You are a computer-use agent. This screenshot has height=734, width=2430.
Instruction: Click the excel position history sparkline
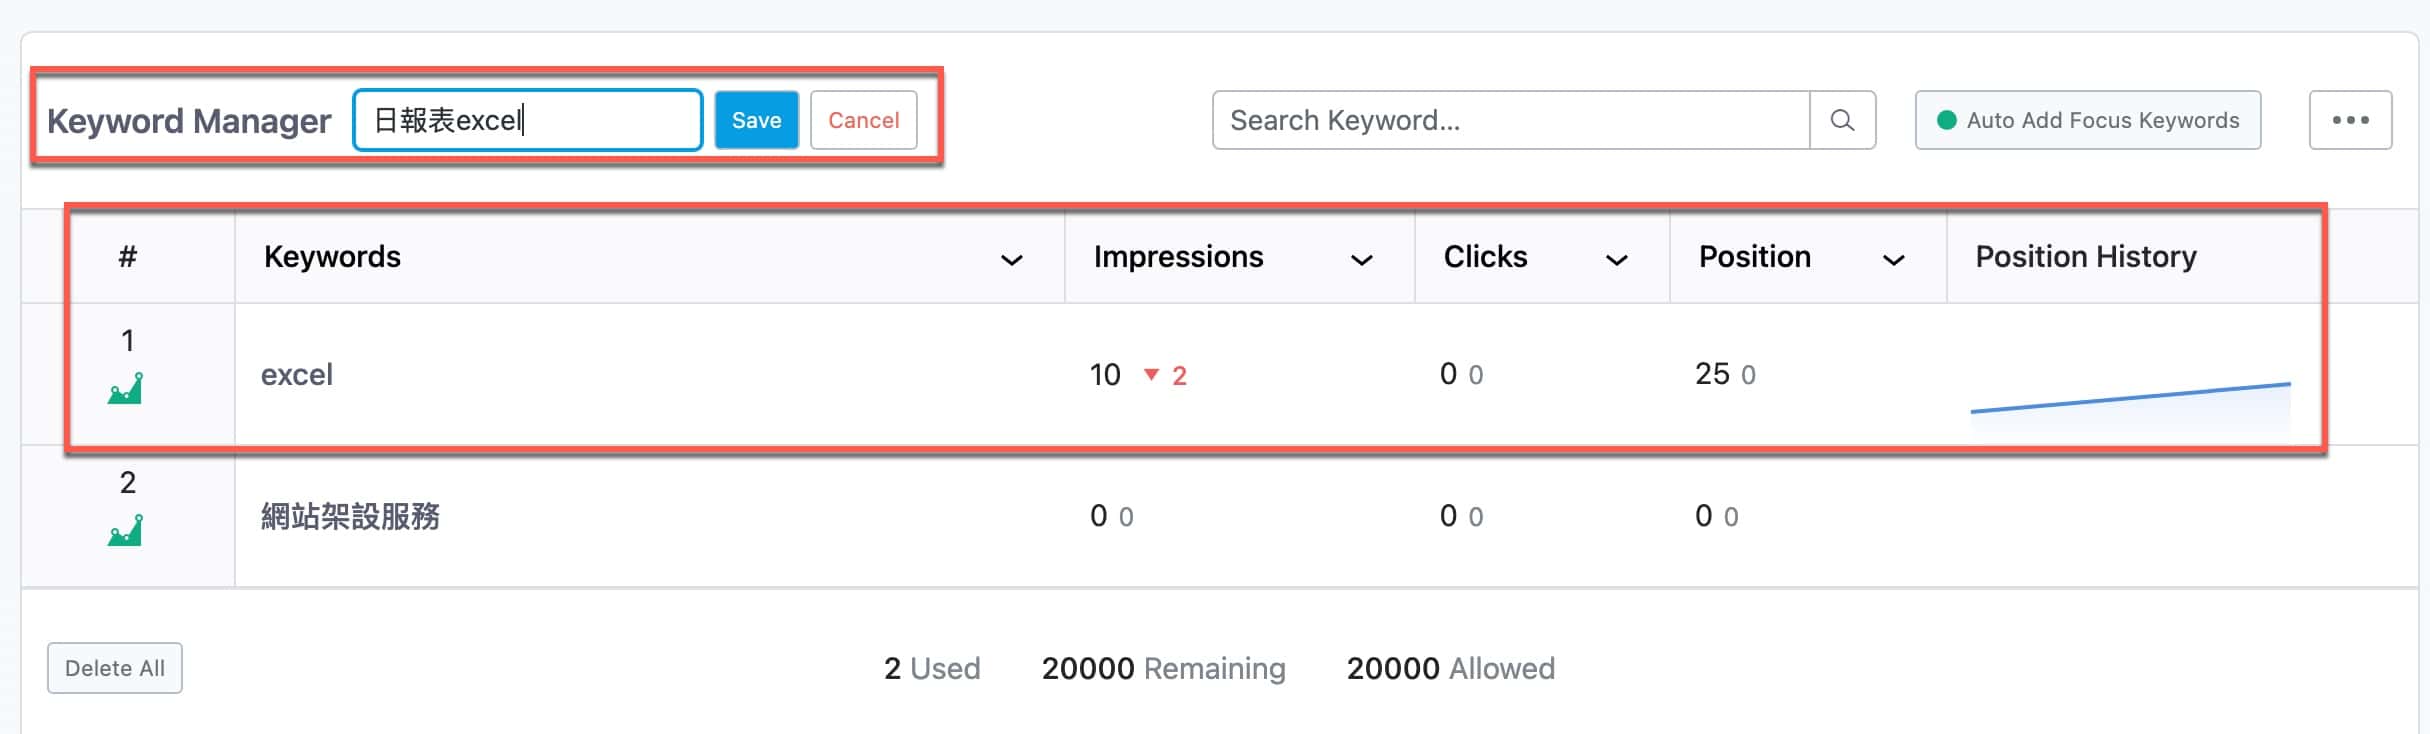coord(2130,405)
